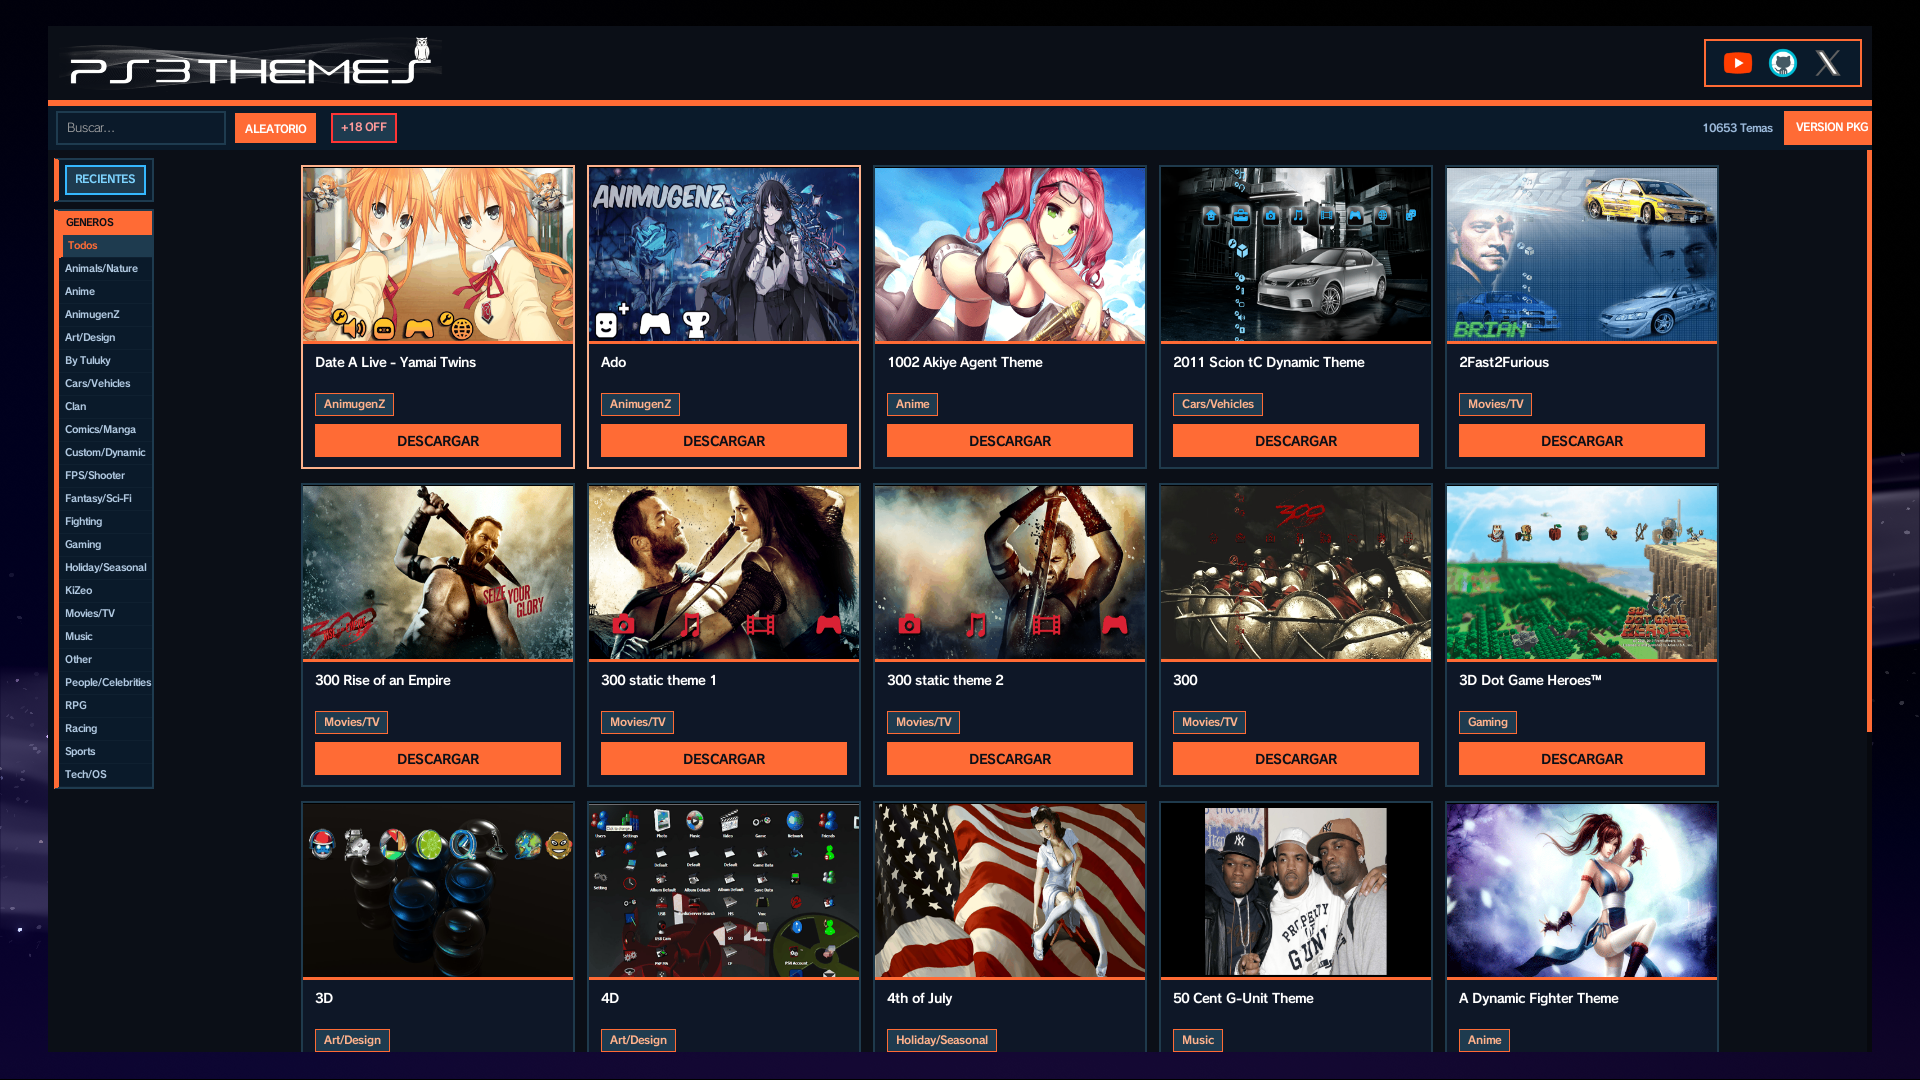Filter by Art/Design genre in sidebar

coord(105,338)
